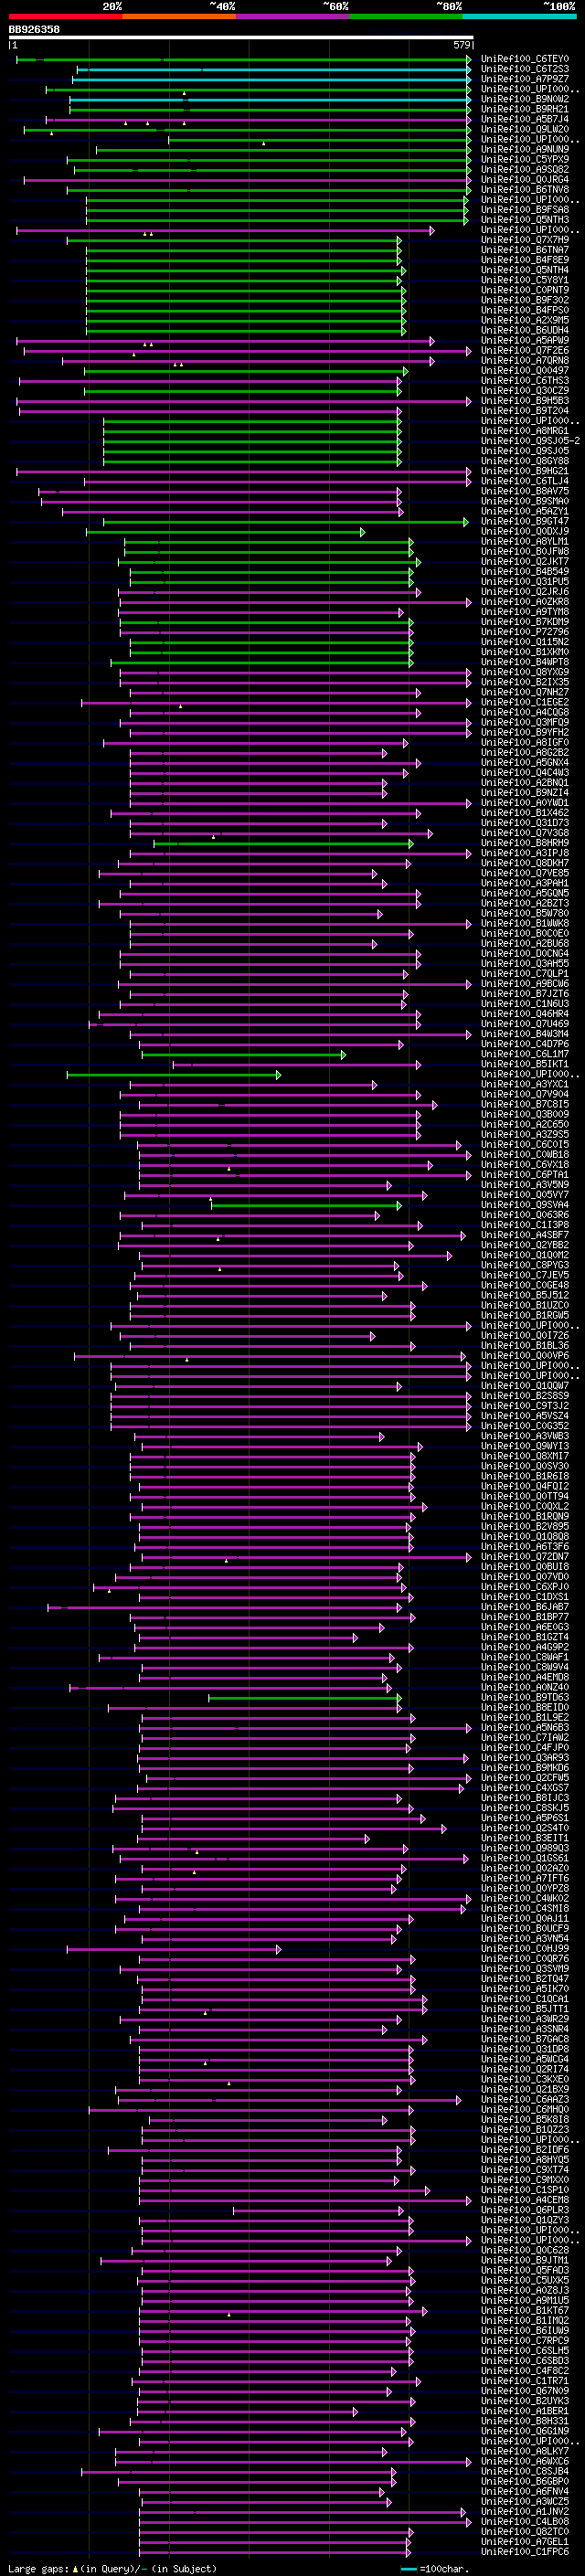Click the query name BB926358
This screenshot has height=2576, width=585.
(x=34, y=30)
